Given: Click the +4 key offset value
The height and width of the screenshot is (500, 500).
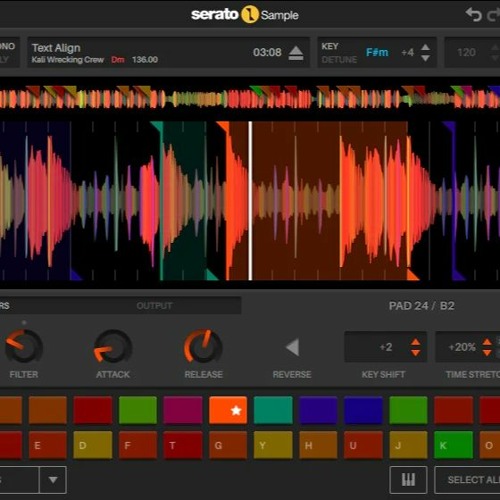Looking at the screenshot, I should 407,52.
